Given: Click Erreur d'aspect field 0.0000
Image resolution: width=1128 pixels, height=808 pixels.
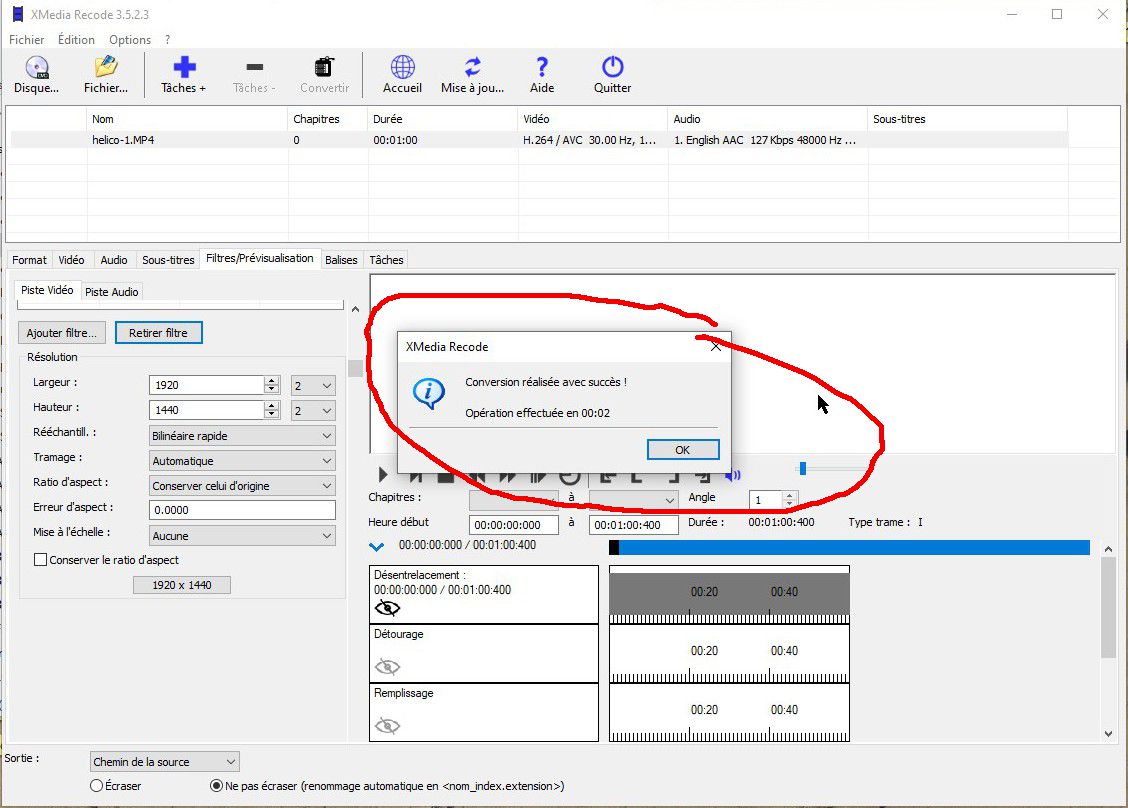Looking at the screenshot, I should click(x=242, y=510).
